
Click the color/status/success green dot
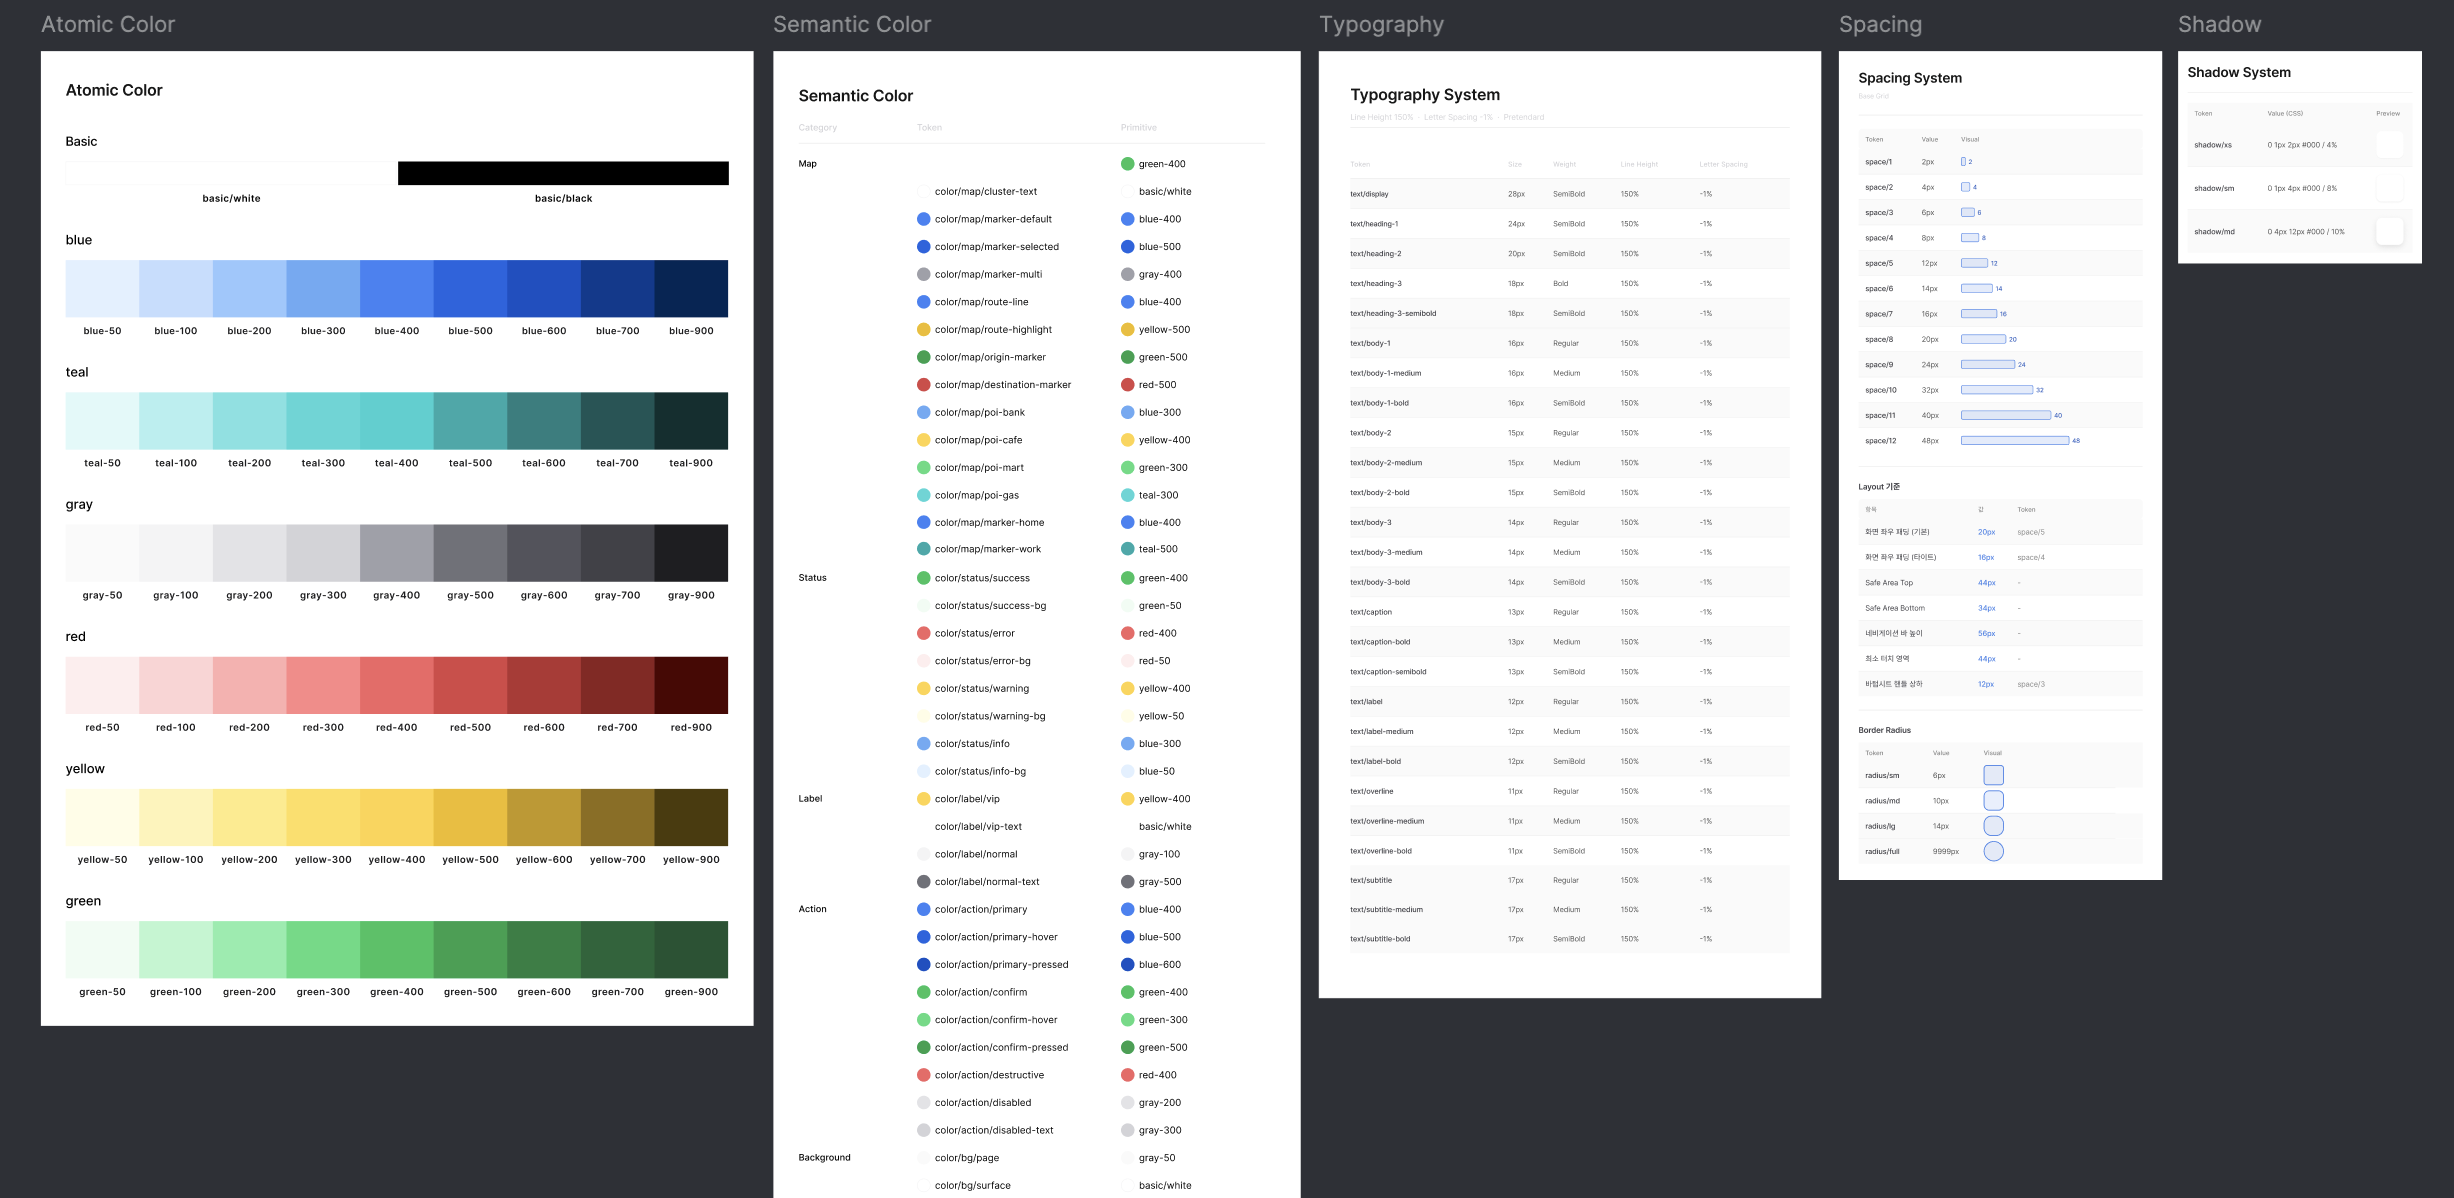point(924,578)
